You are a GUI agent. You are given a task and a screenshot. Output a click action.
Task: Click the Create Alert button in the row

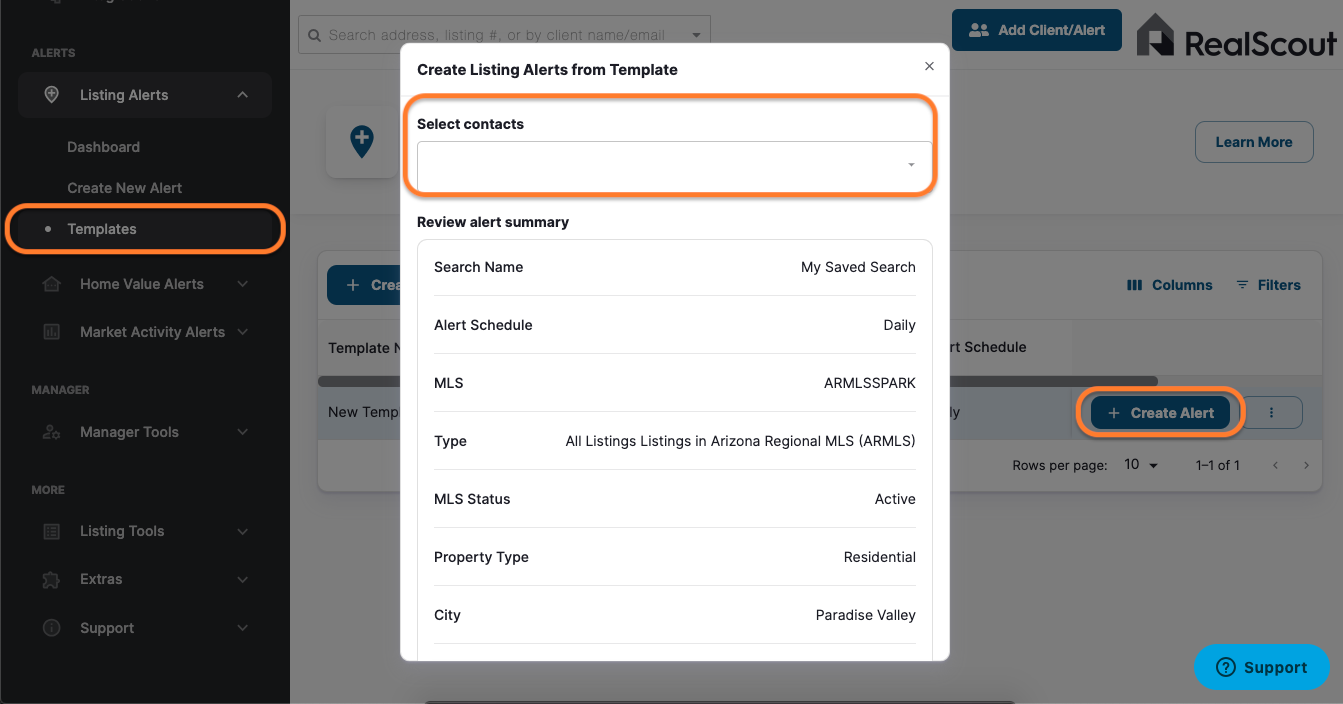pos(1160,412)
